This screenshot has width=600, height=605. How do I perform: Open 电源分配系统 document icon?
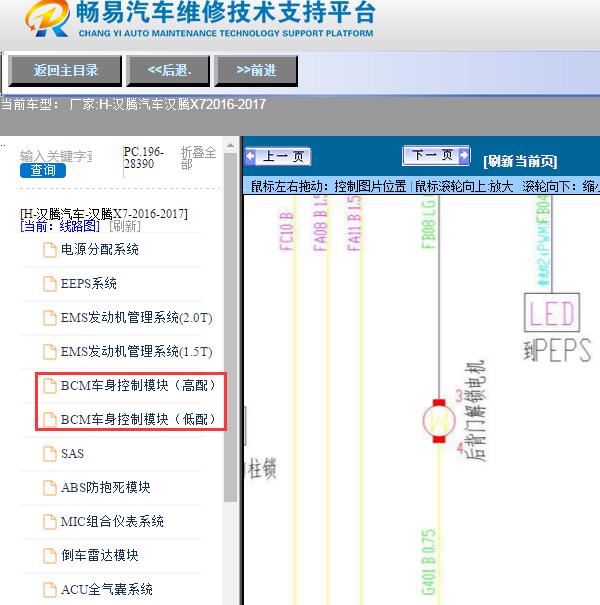coord(49,250)
